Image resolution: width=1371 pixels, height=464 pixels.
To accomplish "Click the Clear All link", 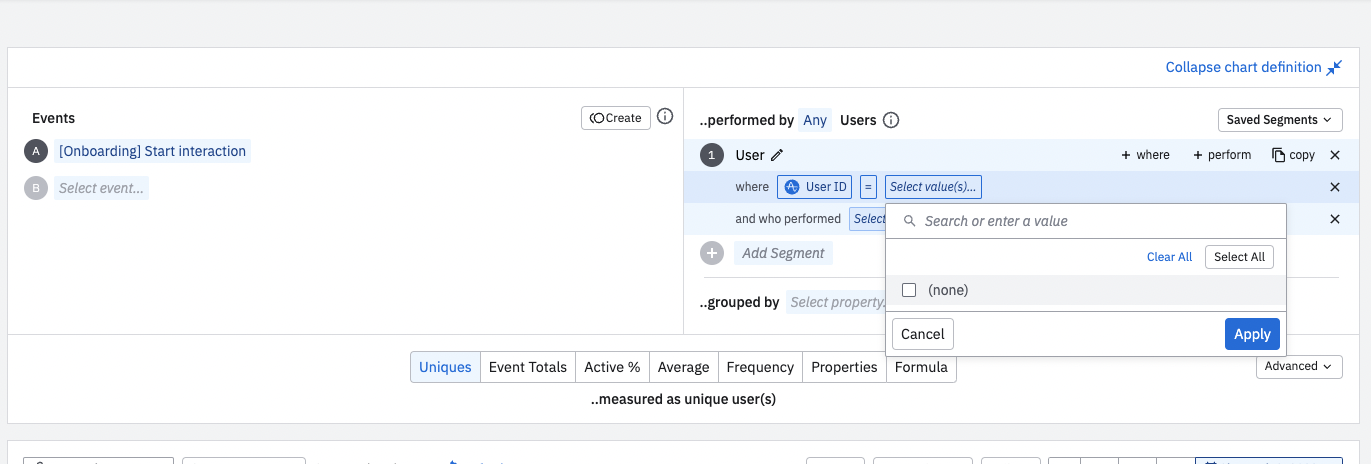I will click(1169, 257).
